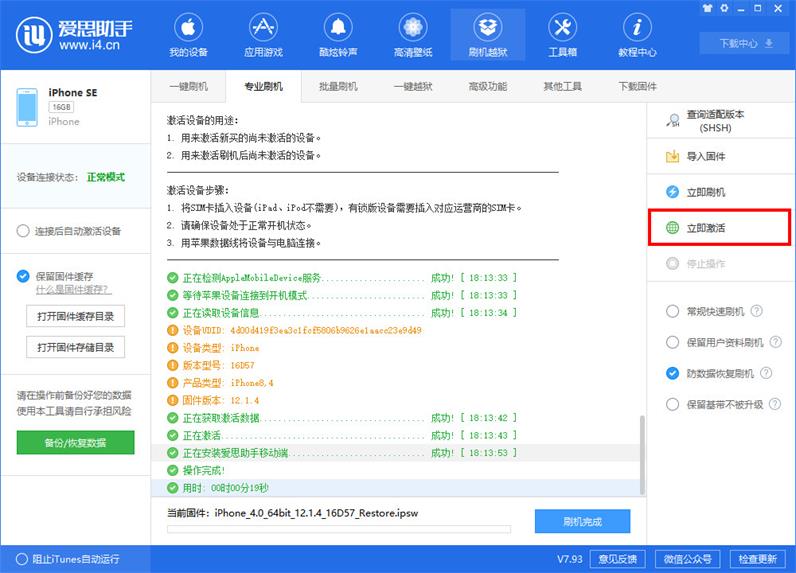Open 酷炫铃声 ringtones section

(x=338, y=36)
